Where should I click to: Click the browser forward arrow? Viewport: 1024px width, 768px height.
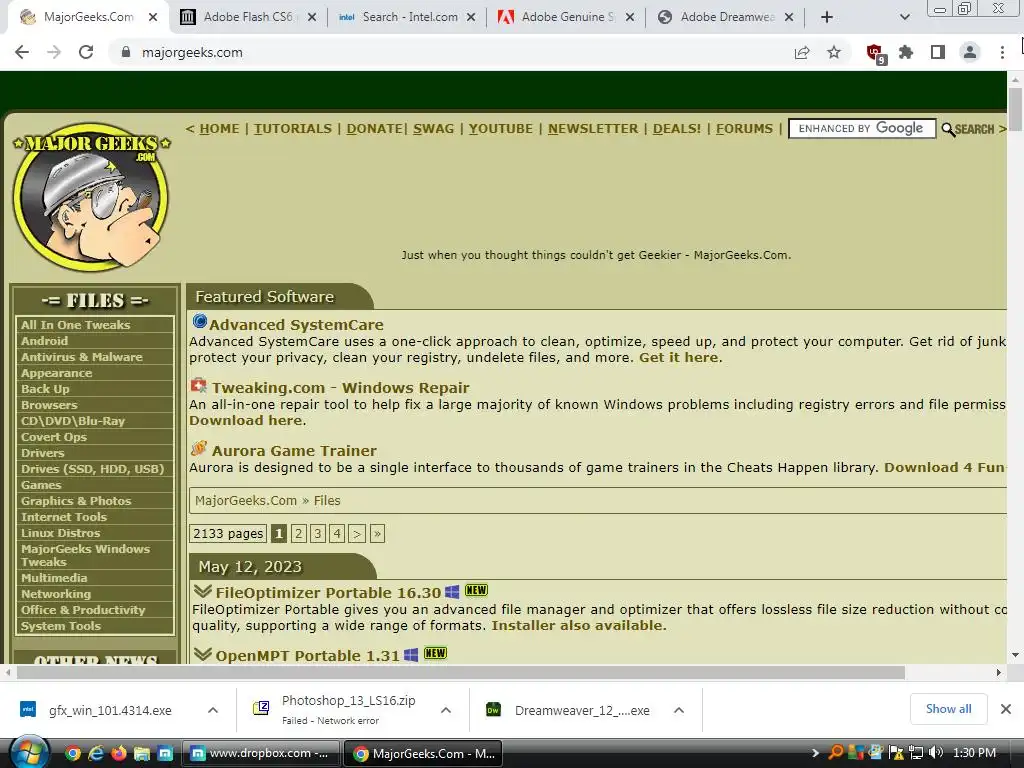[54, 52]
